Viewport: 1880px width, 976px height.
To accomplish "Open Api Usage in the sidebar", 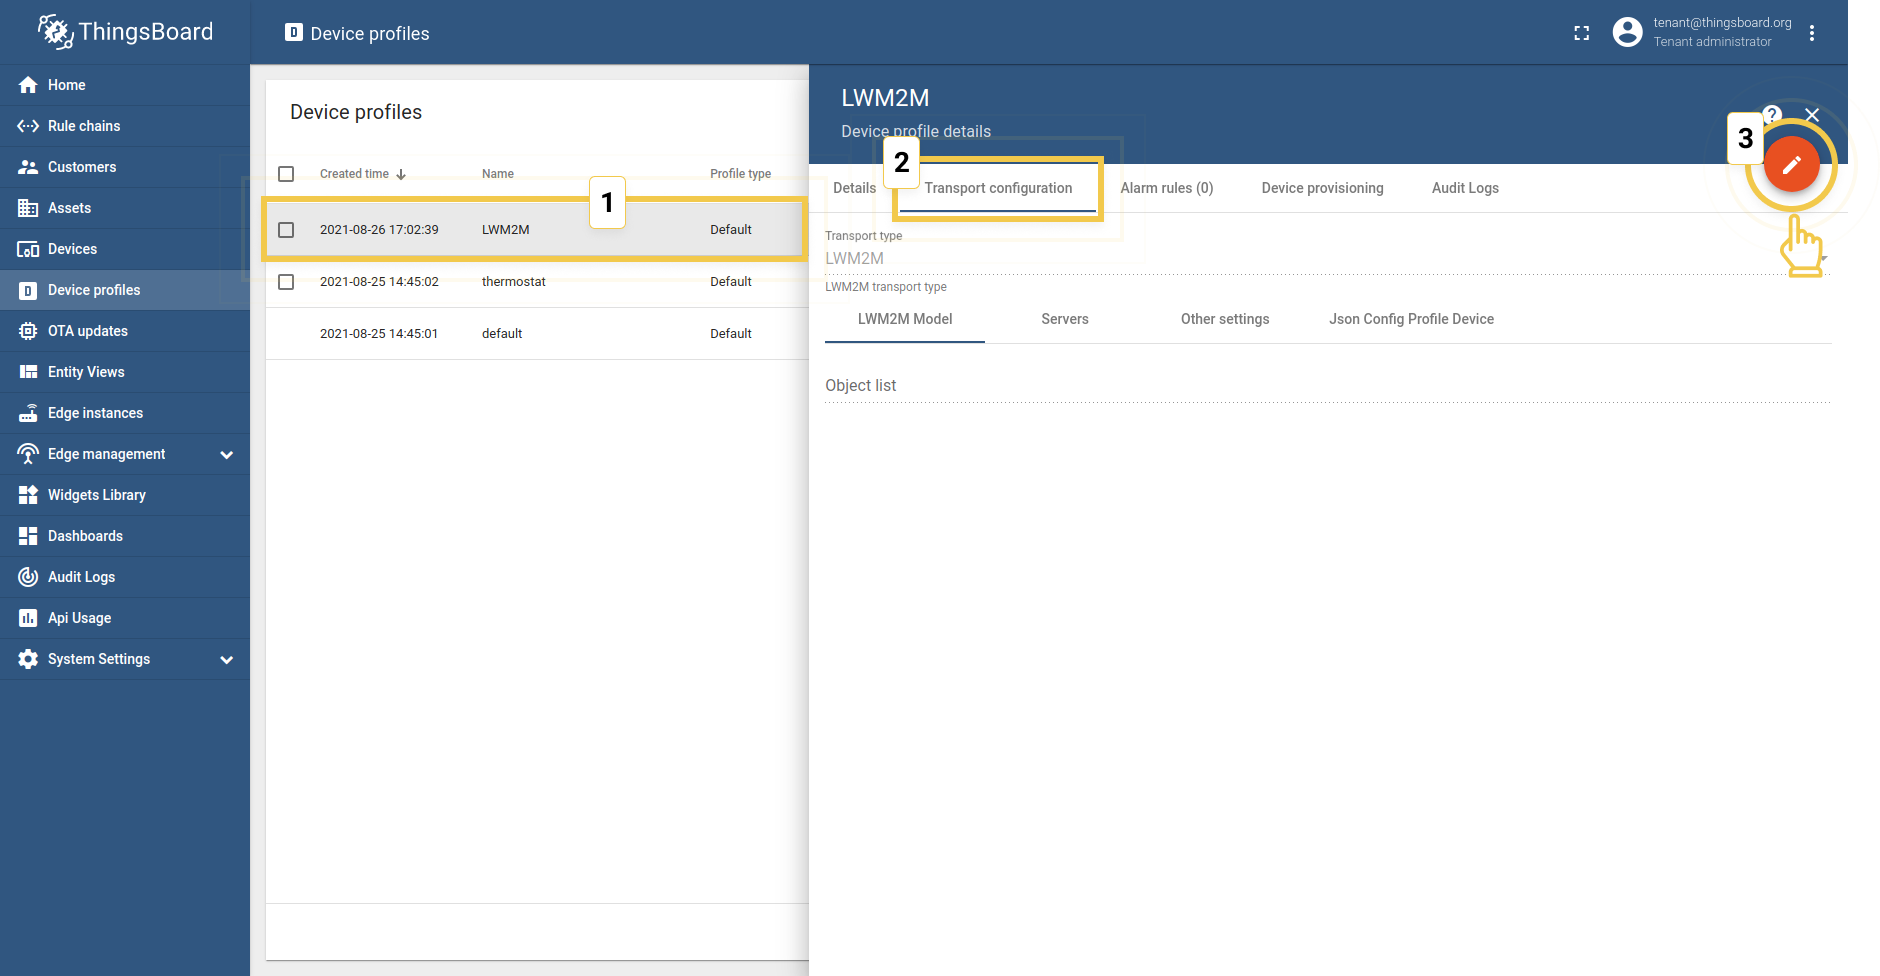I will [x=79, y=618].
